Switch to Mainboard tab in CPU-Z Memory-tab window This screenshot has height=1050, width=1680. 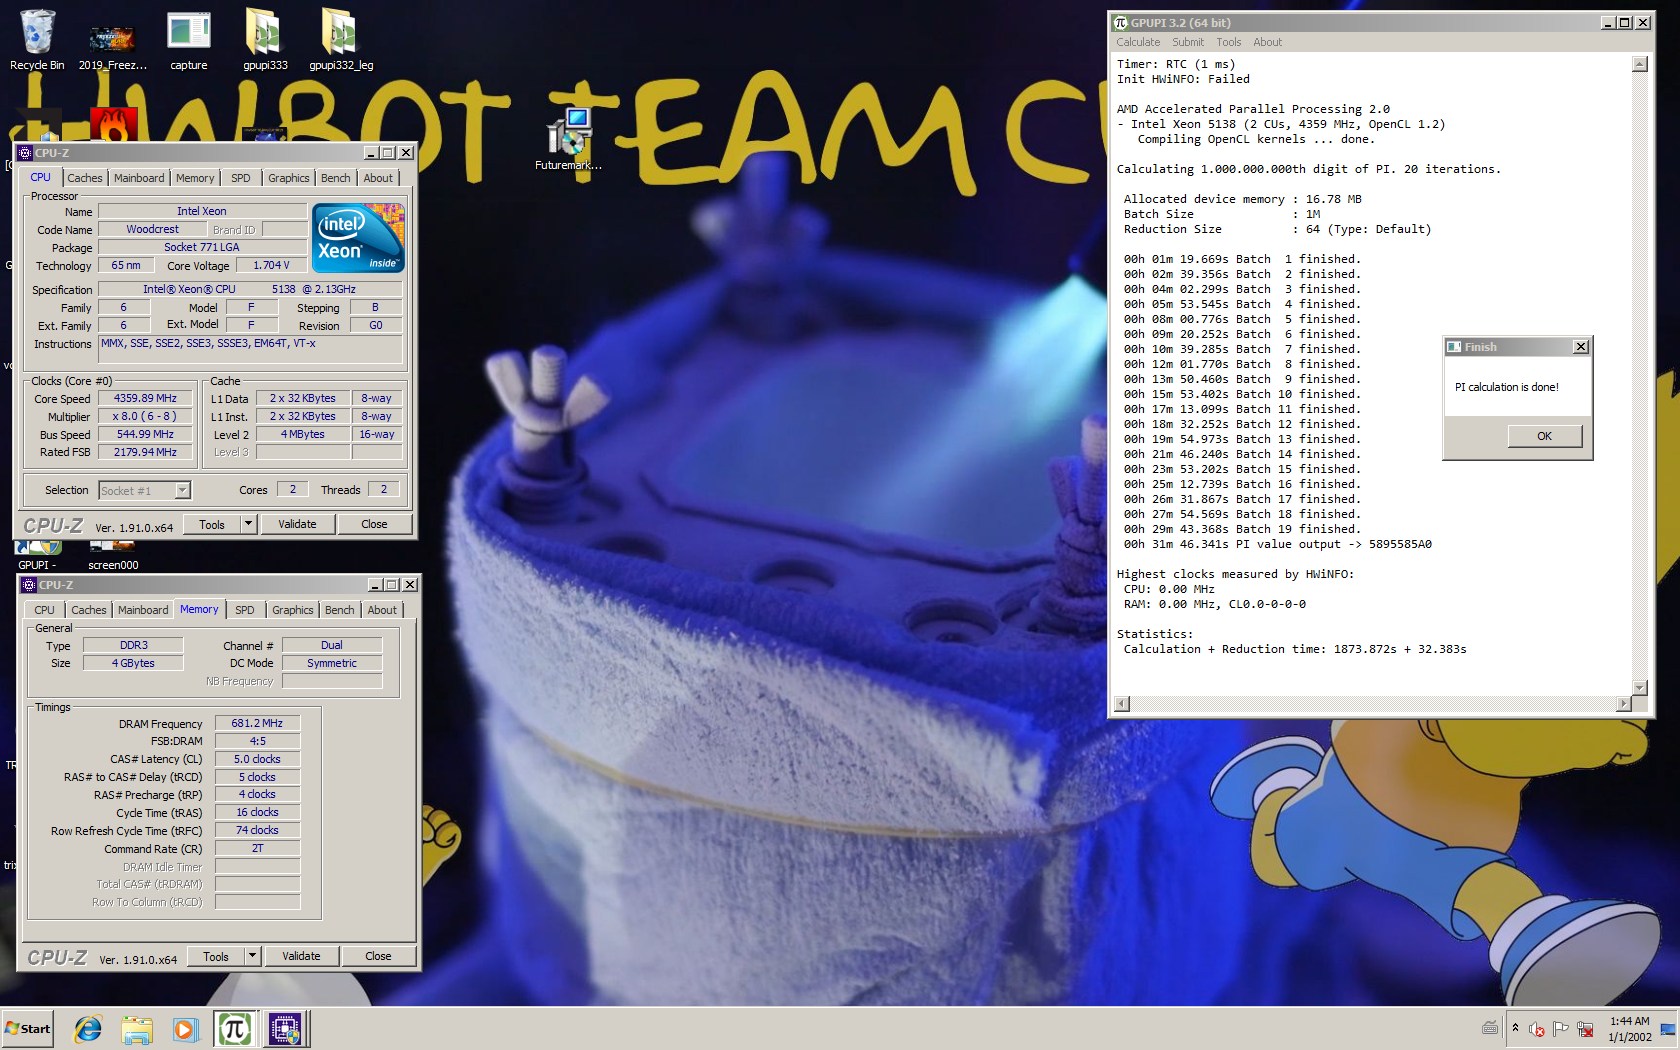(143, 610)
